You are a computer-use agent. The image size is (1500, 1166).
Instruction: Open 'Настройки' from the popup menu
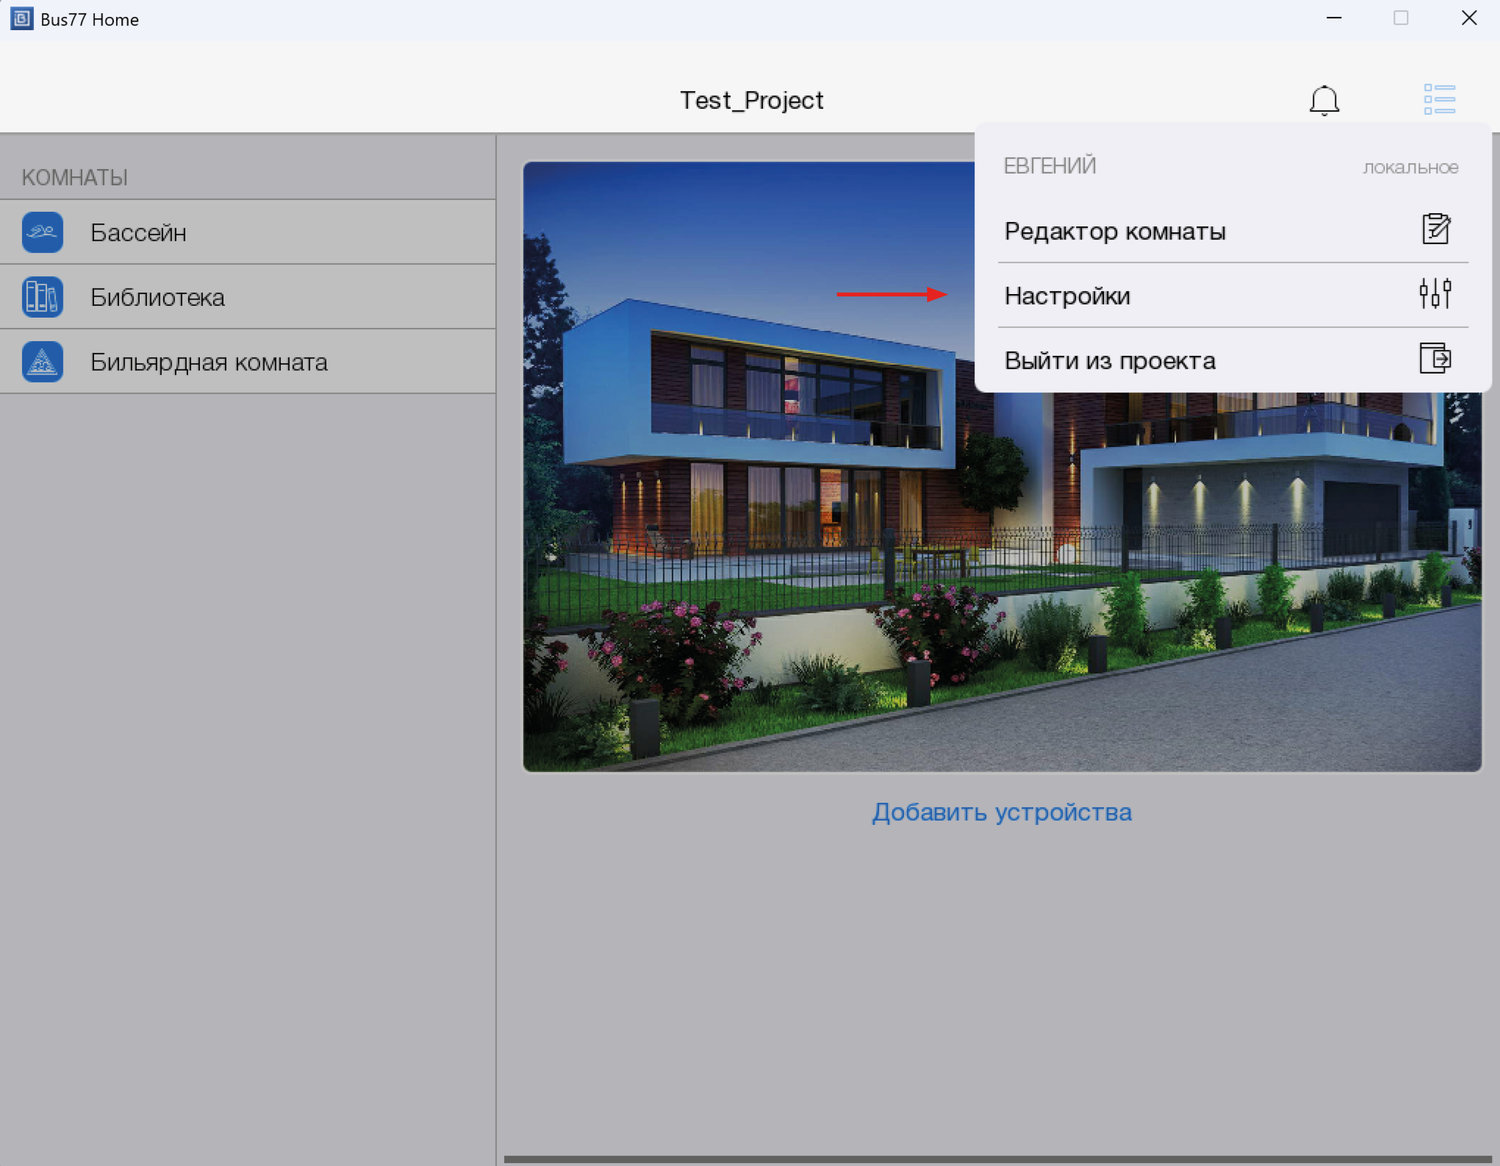(1067, 296)
